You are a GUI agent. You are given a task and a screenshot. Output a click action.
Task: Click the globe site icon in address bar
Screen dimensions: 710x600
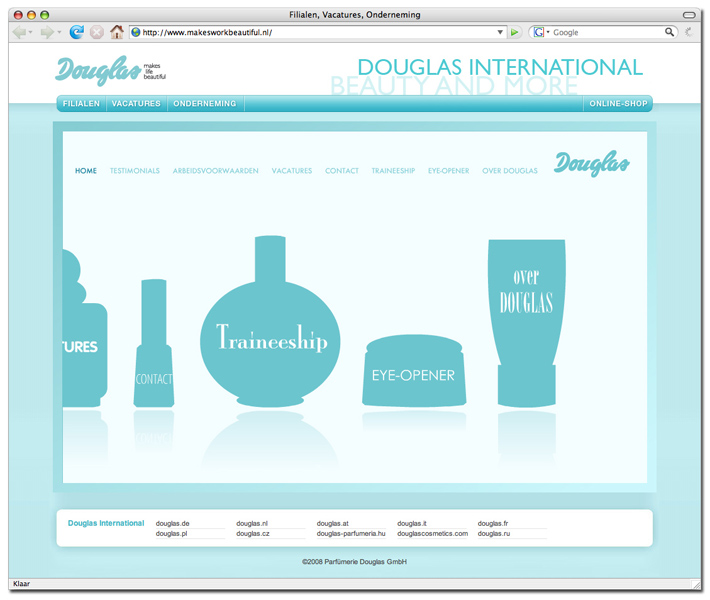click(136, 32)
